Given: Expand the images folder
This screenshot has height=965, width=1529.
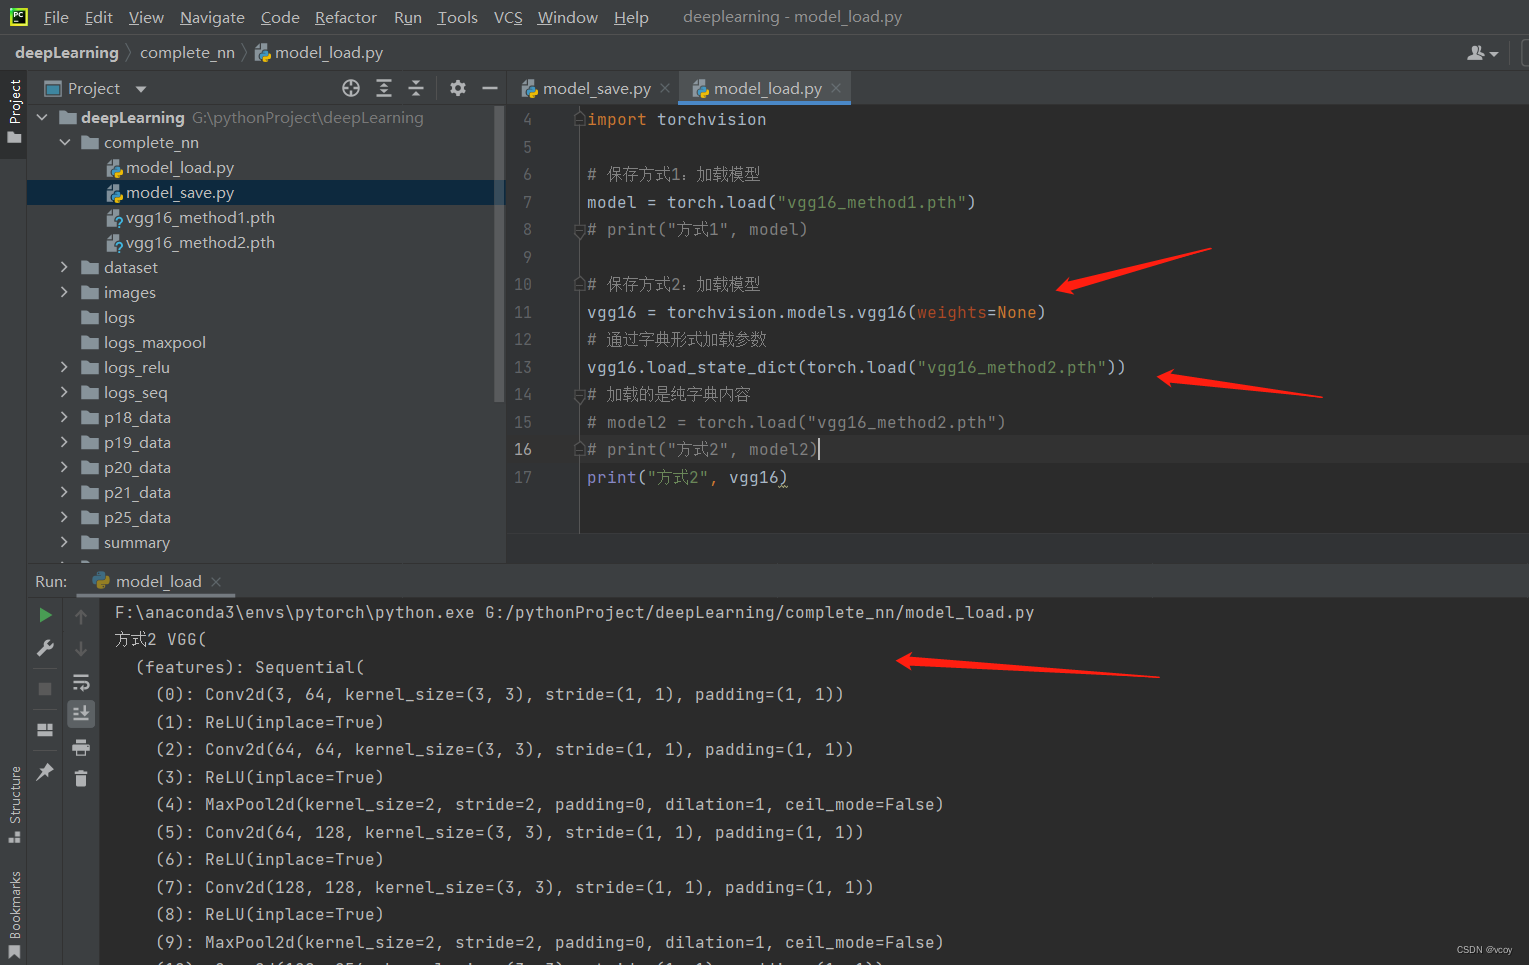Looking at the screenshot, I should [x=65, y=292].
